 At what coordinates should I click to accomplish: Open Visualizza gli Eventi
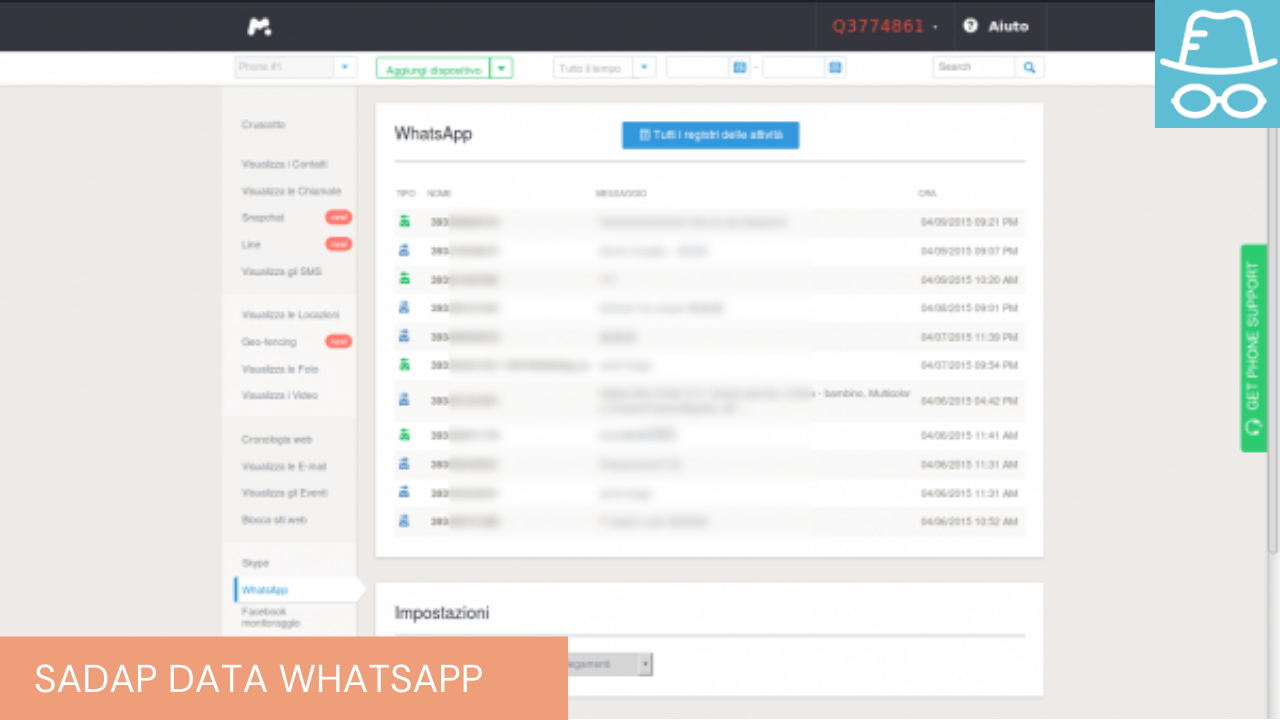[284, 493]
